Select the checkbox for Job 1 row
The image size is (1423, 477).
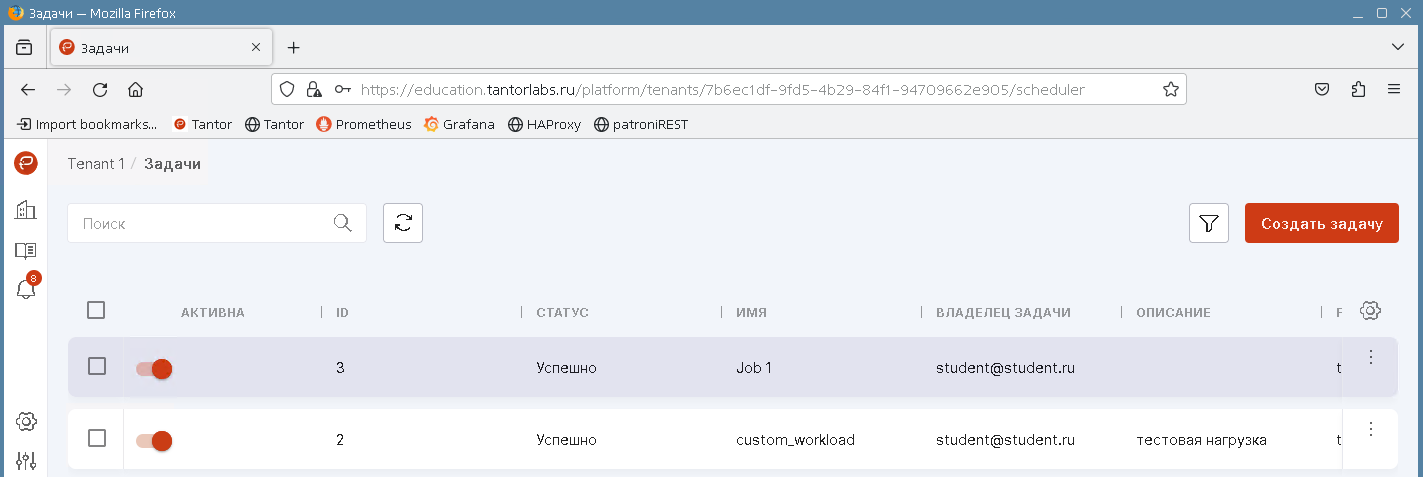click(97, 367)
